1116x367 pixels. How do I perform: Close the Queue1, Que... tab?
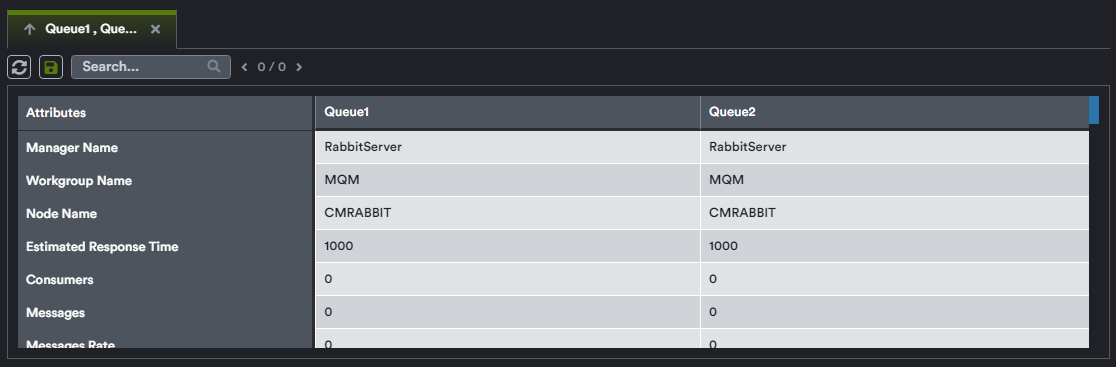click(156, 29)
